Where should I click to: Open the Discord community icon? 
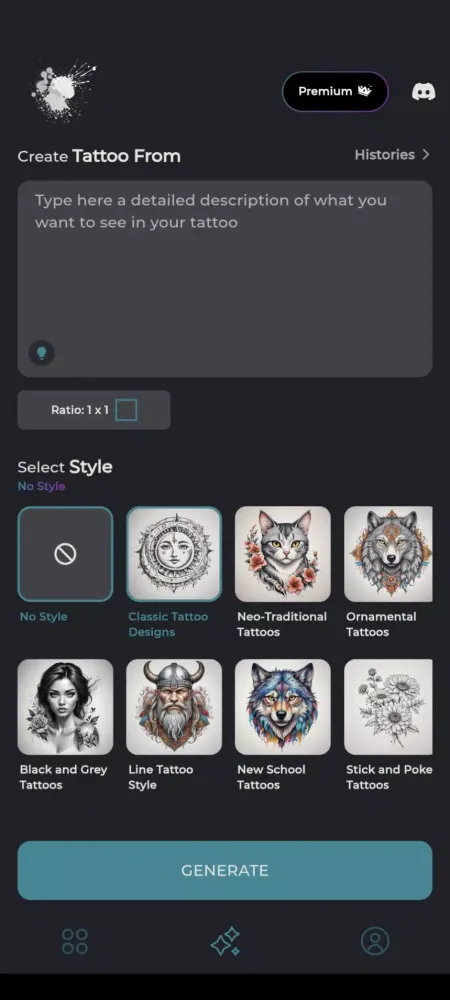[x=423, y=91]
